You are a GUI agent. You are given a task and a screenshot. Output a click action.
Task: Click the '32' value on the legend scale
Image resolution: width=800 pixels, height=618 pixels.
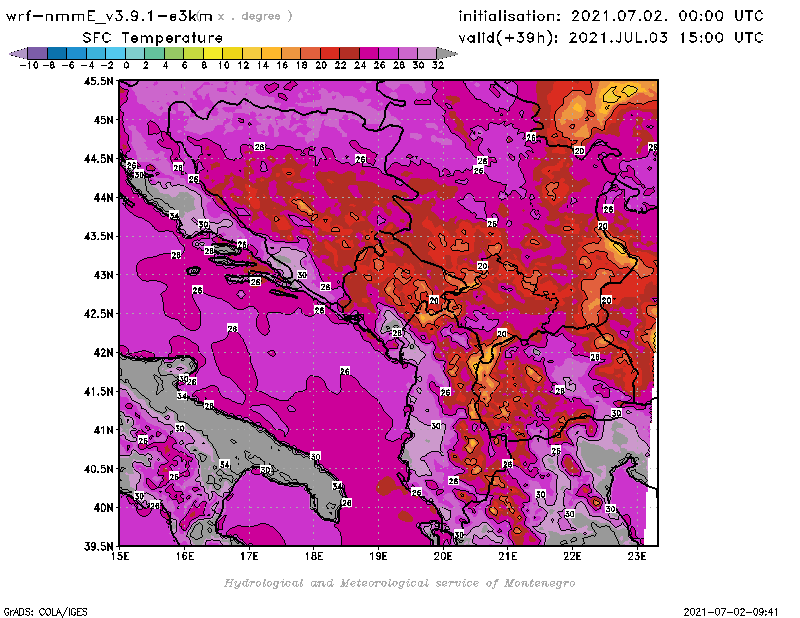point(438,65)
